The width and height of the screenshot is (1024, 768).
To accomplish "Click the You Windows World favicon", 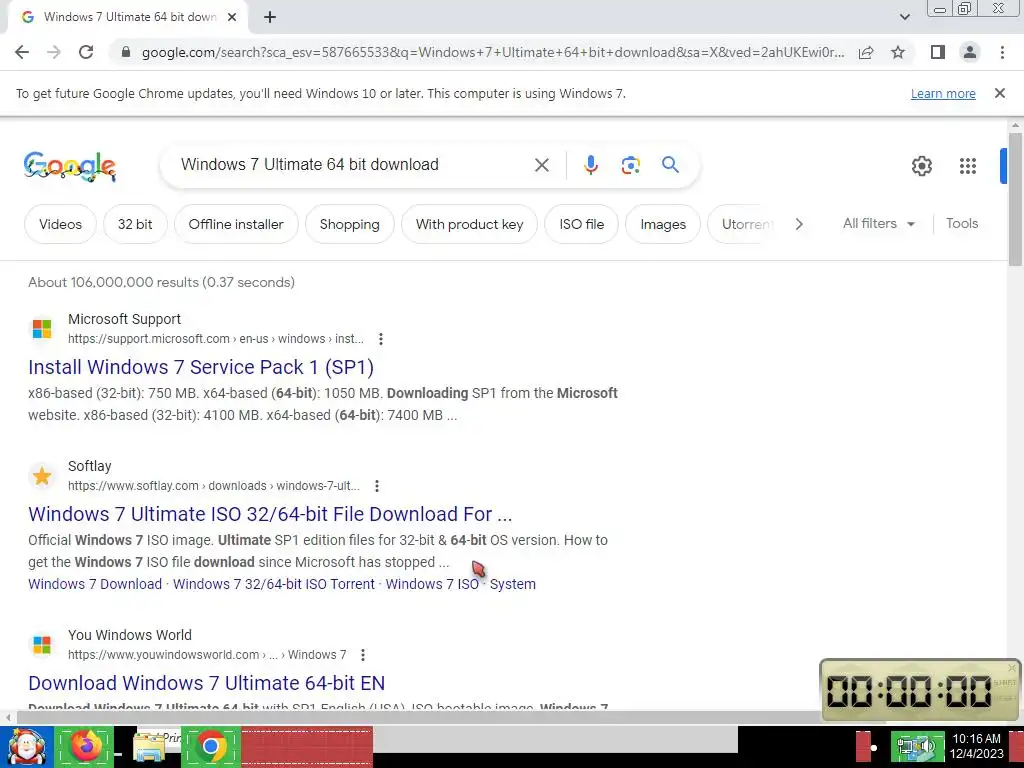I will click(42, 645).
